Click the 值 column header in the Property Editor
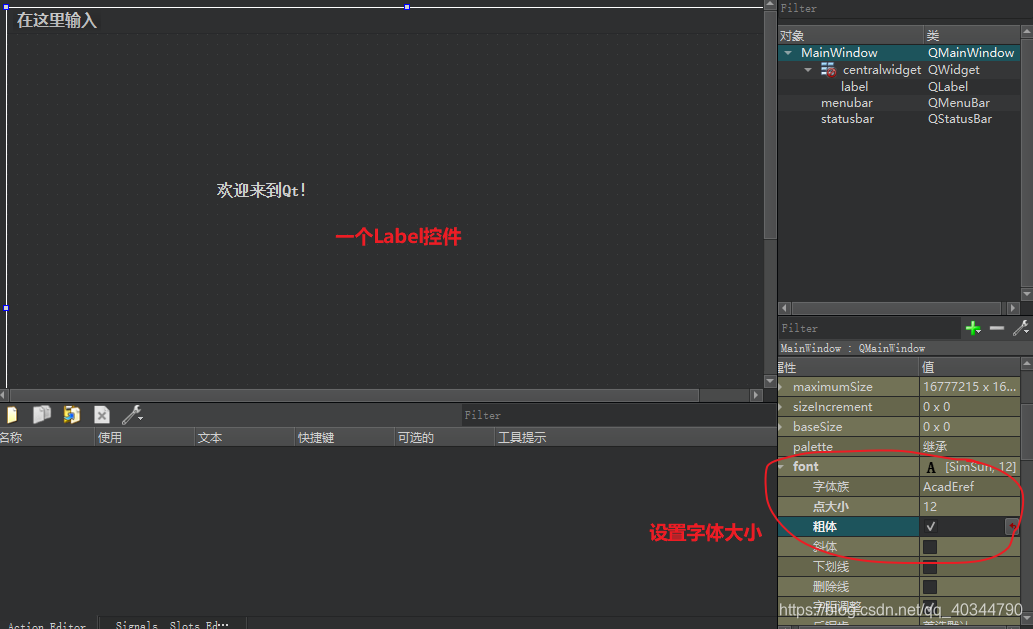 click(x=969, y=367)
